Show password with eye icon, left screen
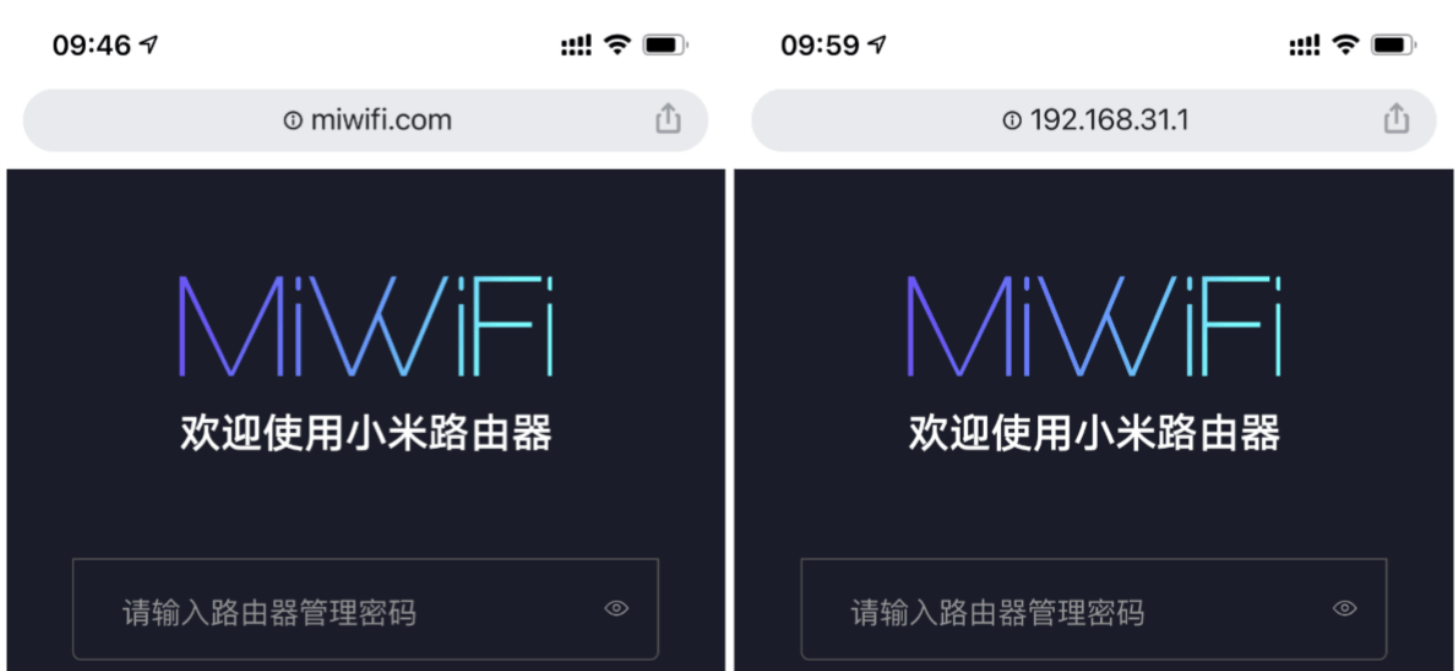The width and height of the screenshot is (1455, 671). click(617, 608)
